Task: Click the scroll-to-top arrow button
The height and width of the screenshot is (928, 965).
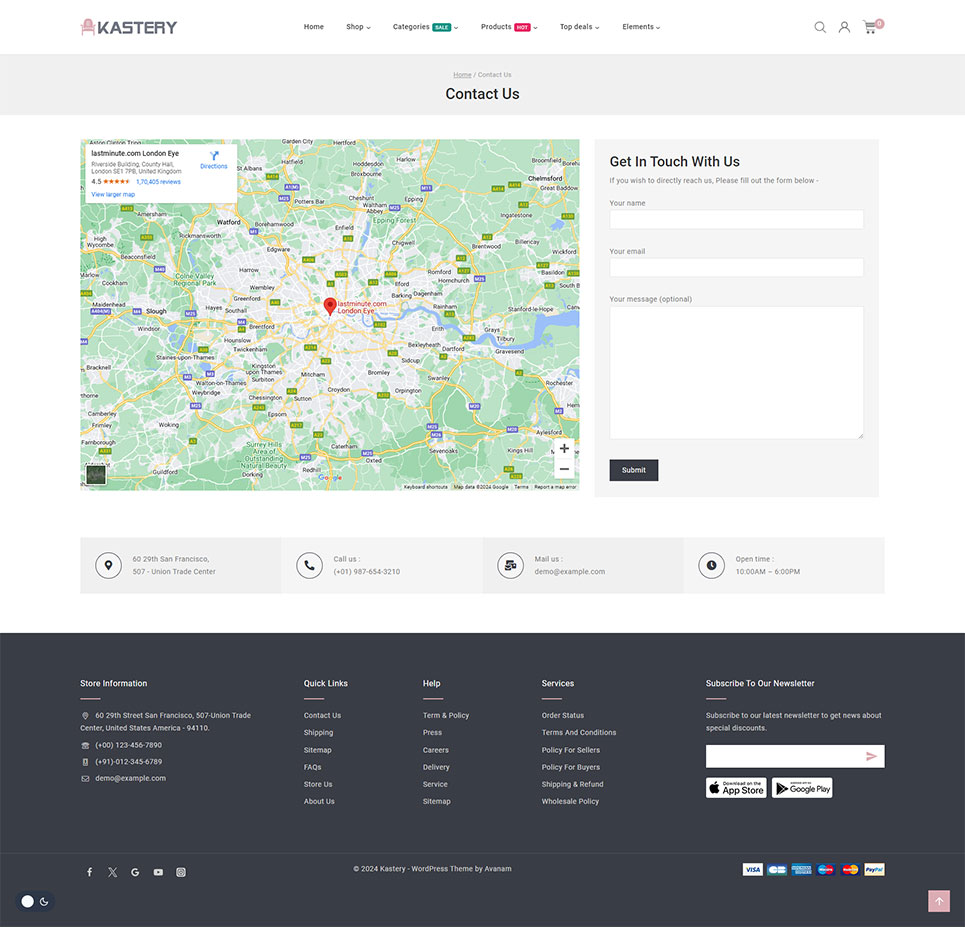Action: pos(938,901)
